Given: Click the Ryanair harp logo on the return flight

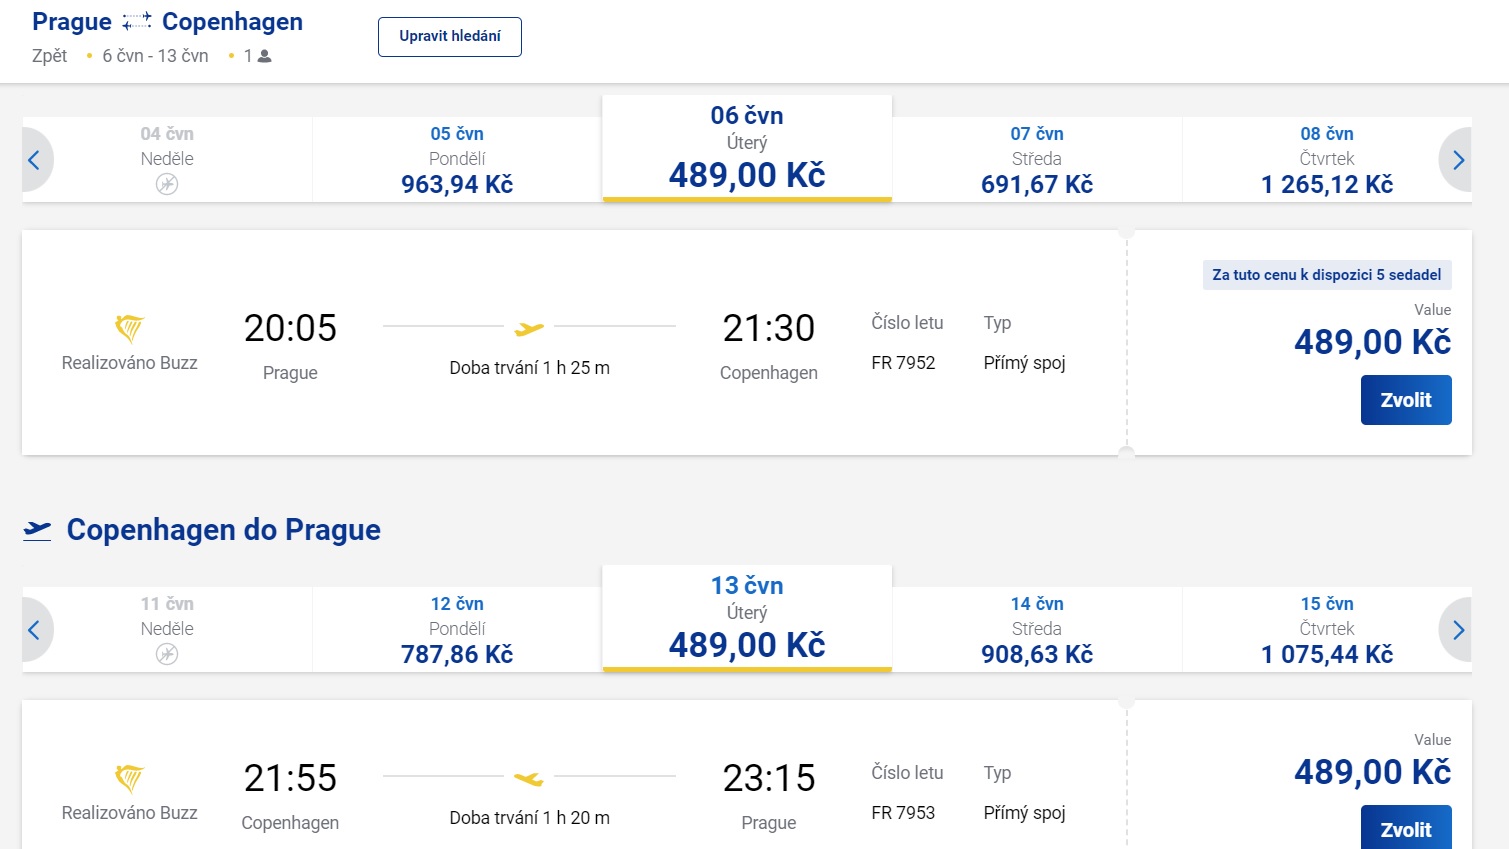Looking at the screenshot, I should click(129, 778).
